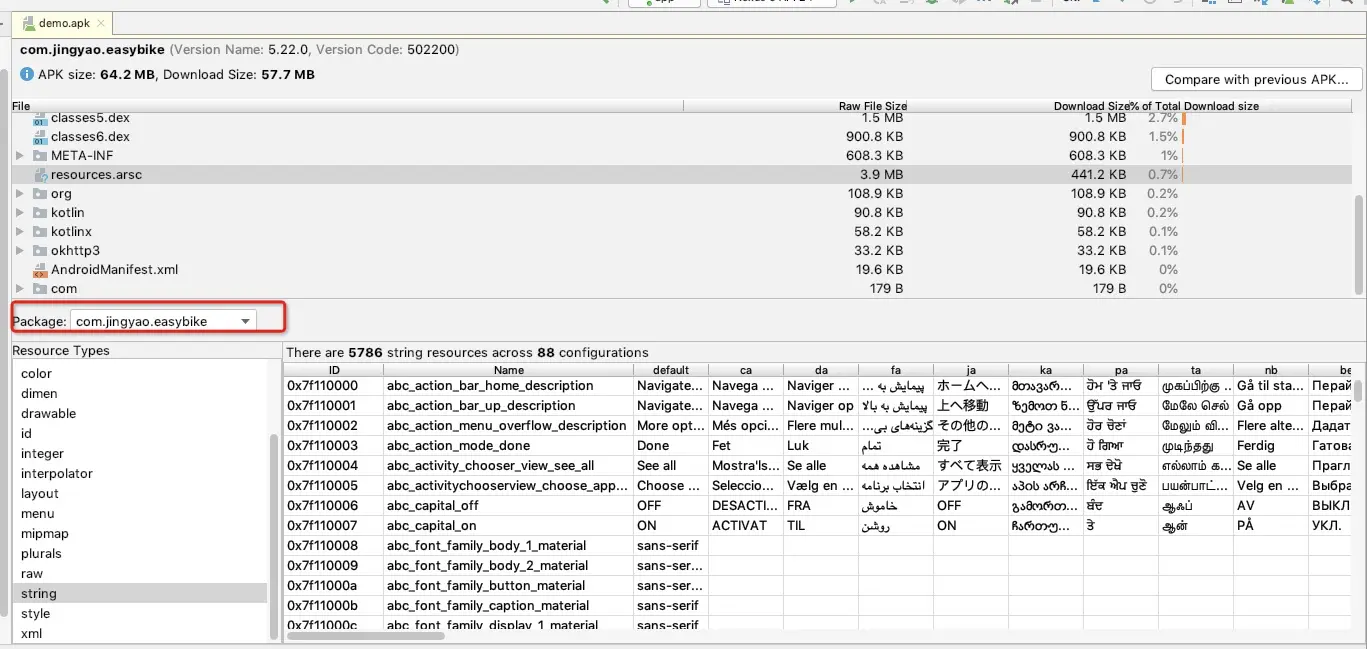Click the kotlinx folder icon
Image resolution: width=1367 pixels, height=649 pixels.
40,232
